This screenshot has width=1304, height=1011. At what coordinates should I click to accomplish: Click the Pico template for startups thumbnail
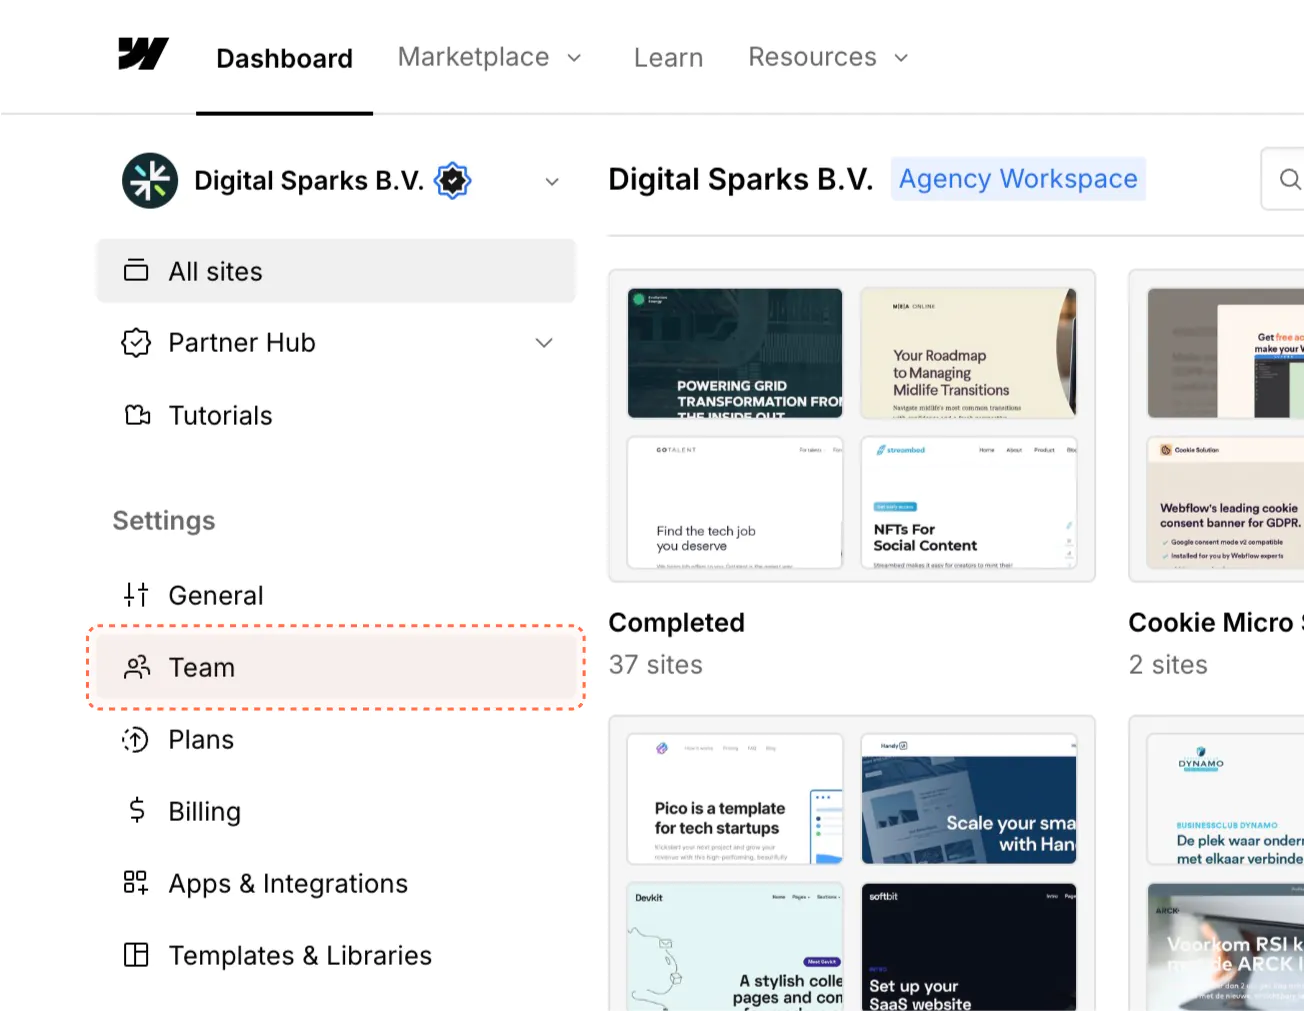point(735,799)
